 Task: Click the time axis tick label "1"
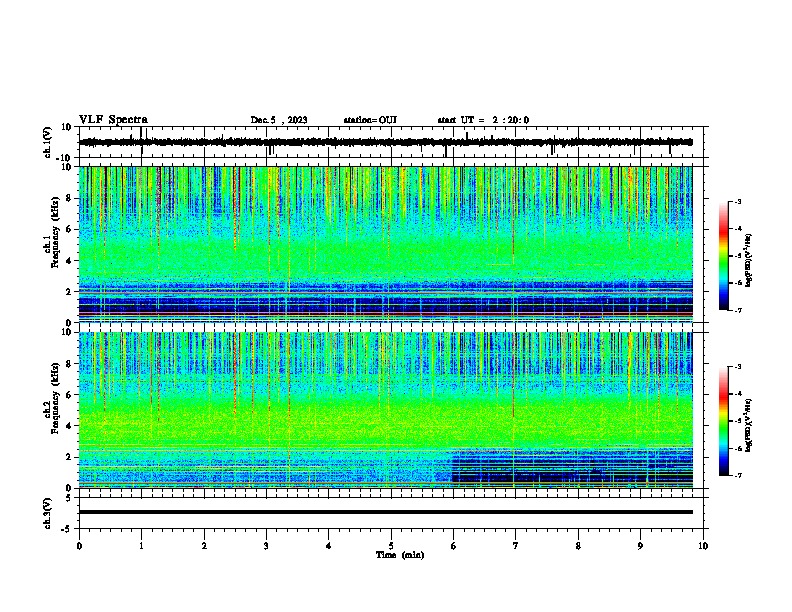coord(141,546)
